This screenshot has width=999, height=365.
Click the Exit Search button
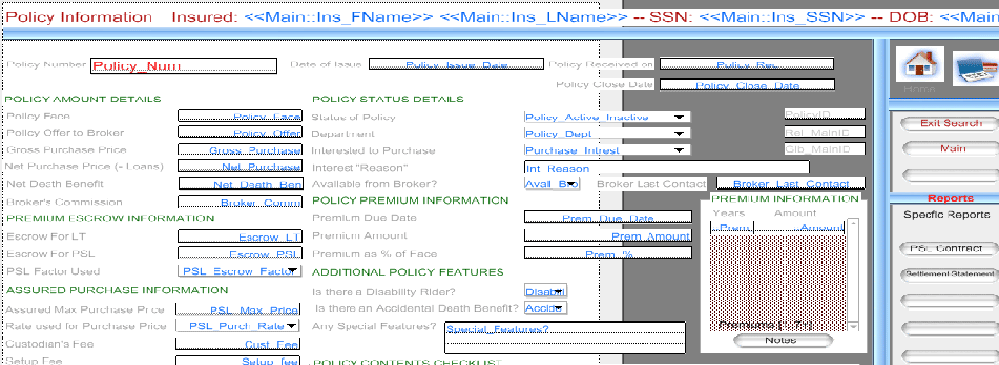(950, 123)
